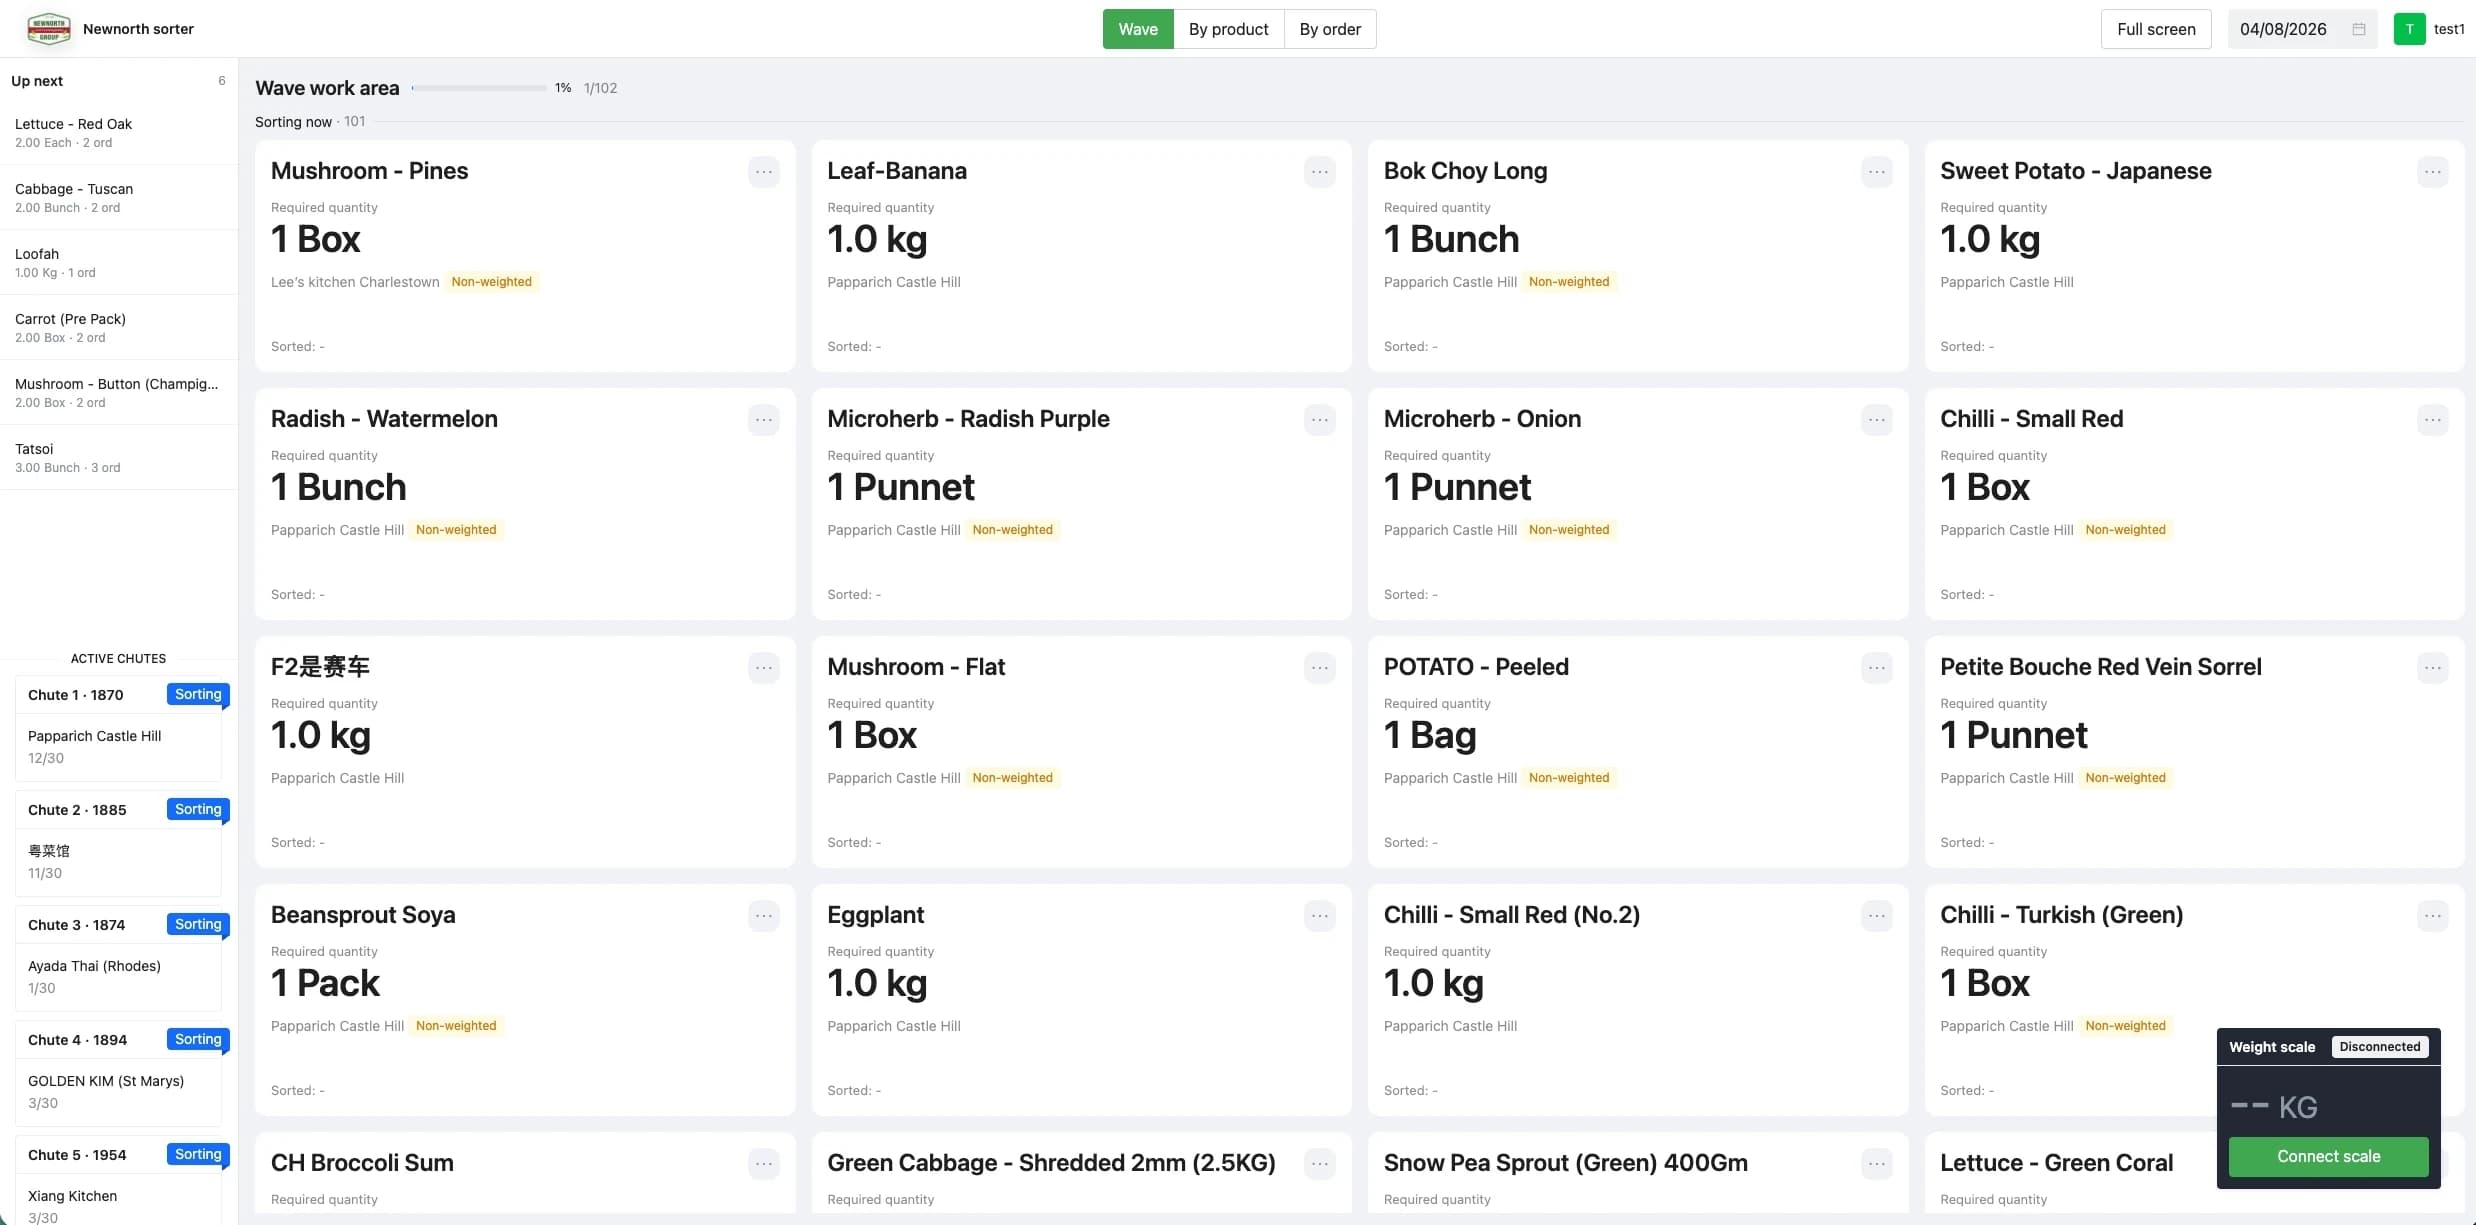The width and height of the screenshot is (2476, 1225).
Task: Open Green Cabbage - Shredded 2mm options menu
Action: pos(1320,1164)
